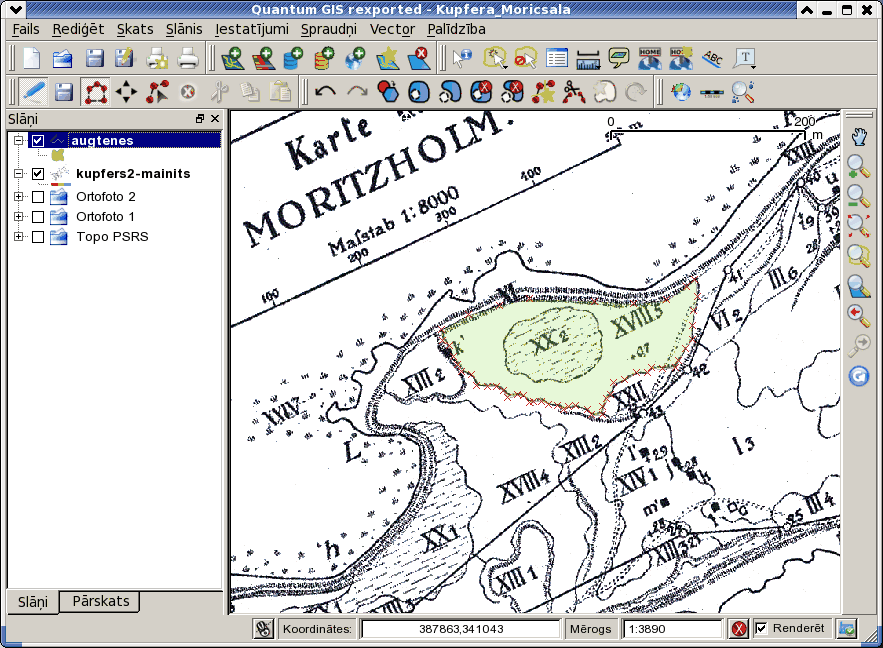Open the print composer with the printer icon
Screen dimensions: 883x648
pyautogui.click(x=188, y=58)
